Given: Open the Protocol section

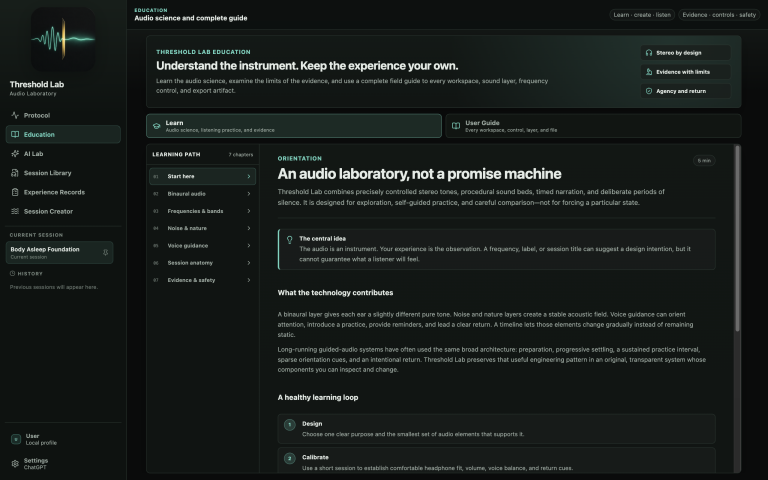Looking at the screenshot, I should point(63,116).
